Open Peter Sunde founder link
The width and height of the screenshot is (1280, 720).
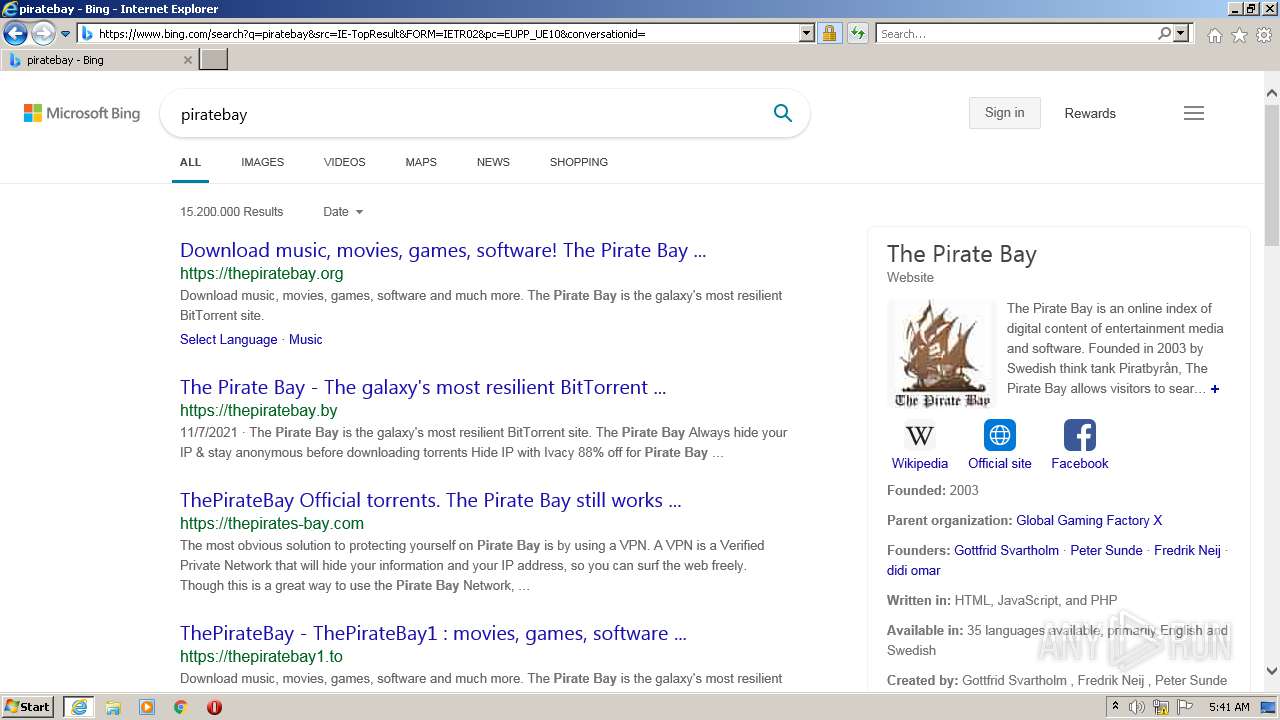1106,551
